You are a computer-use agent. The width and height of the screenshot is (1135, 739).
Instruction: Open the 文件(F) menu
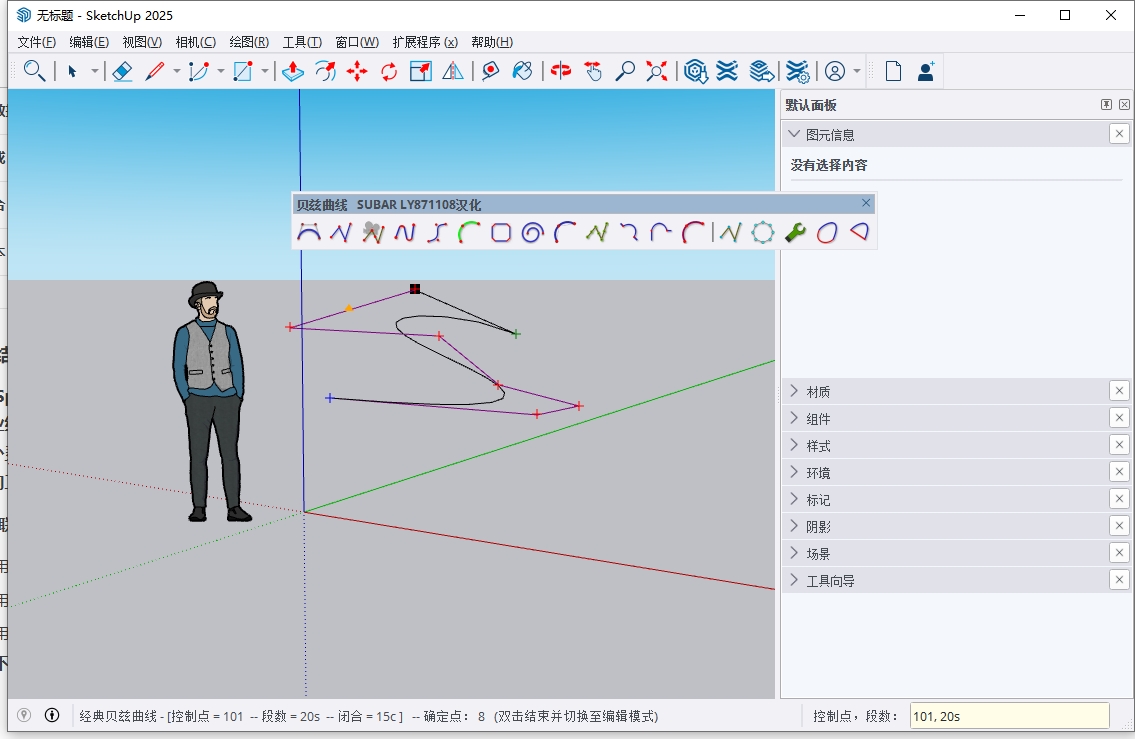tap(36, 42)
